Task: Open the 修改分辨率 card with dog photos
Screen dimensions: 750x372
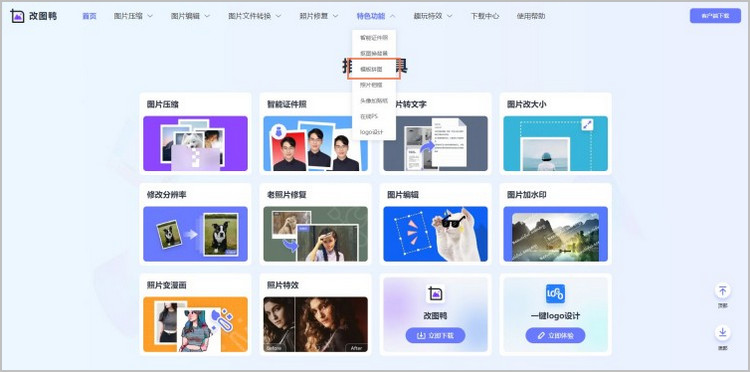Action: pyautogui.click(x=195, y=234)
